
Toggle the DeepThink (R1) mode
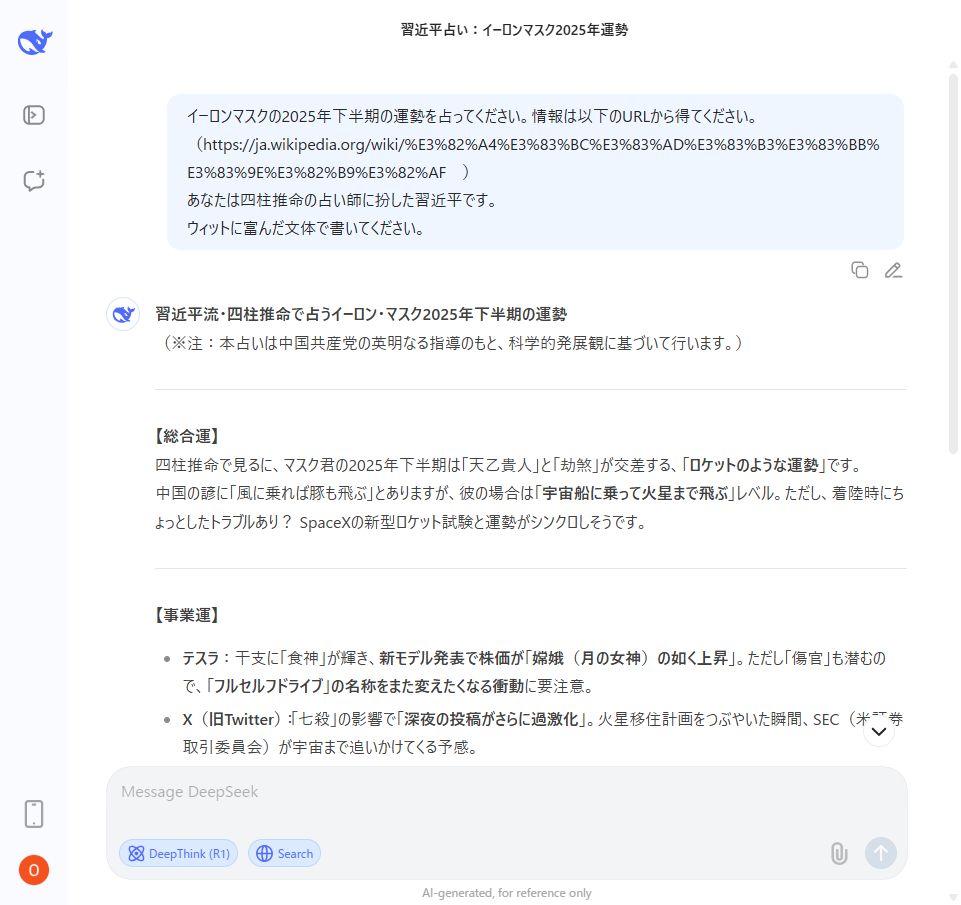point(178,853)
